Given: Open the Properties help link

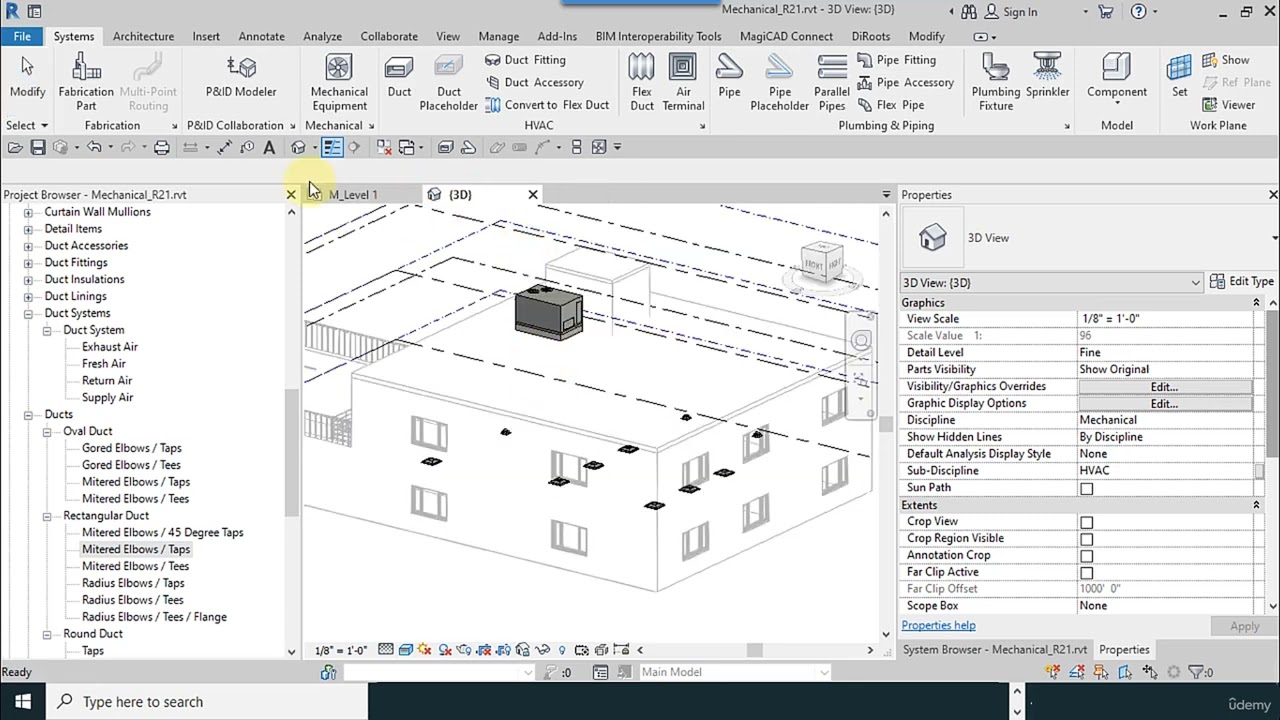Looking at the screenshot, I should pyautogui.click(x=938, y=625).
